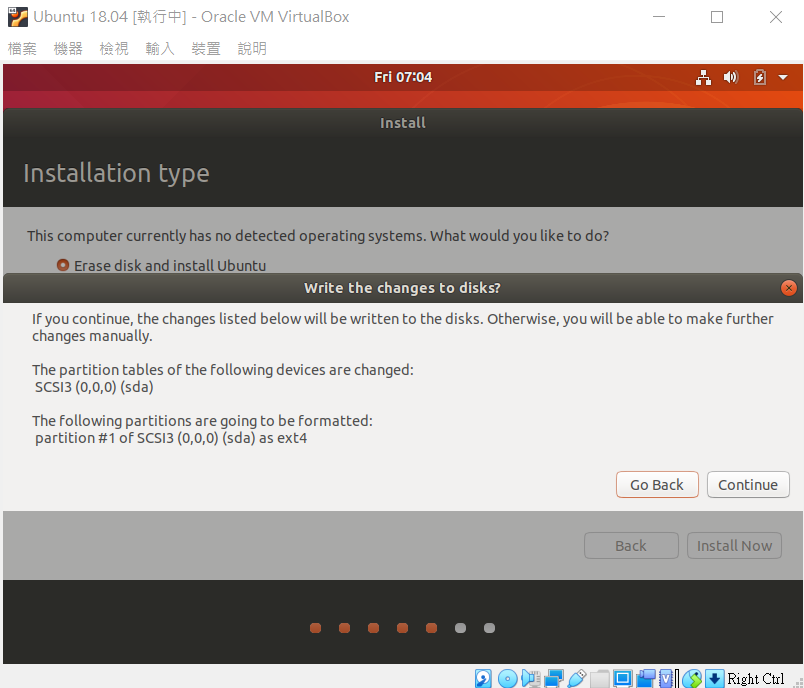
Task: Click the network adapters status icon
Action: tap(554, 678)
